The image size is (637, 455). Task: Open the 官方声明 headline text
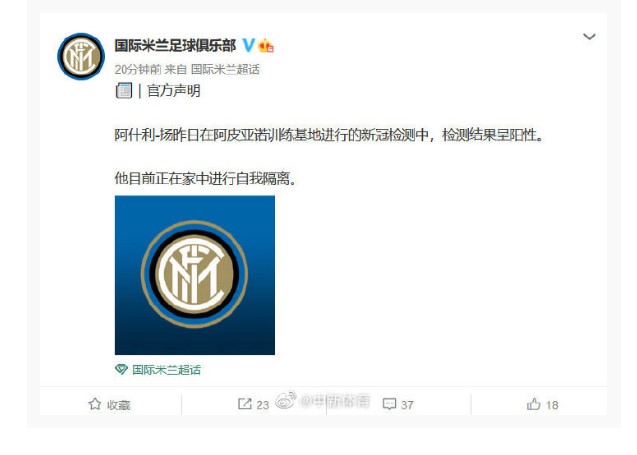(x=174, y=90)
